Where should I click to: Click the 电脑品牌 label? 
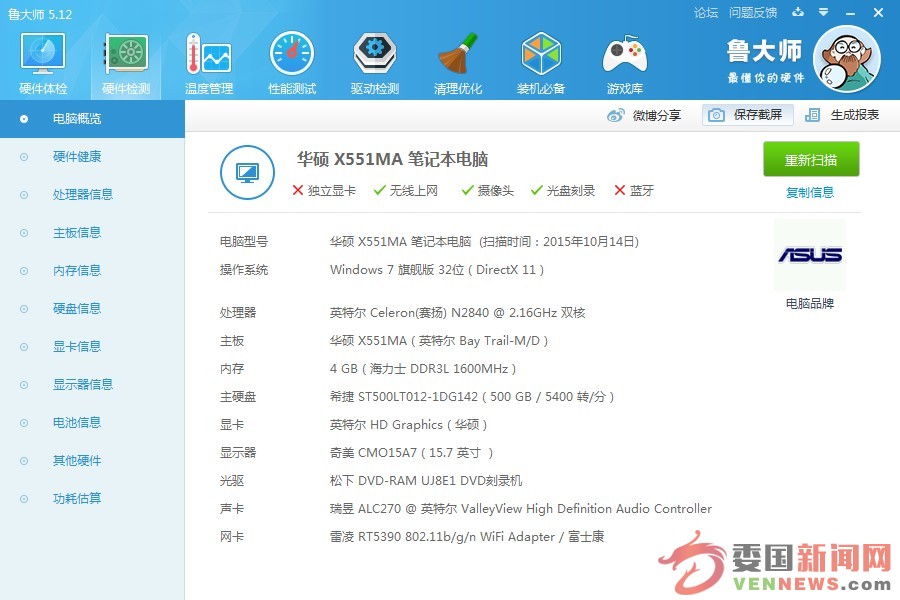tap(809, 304)
